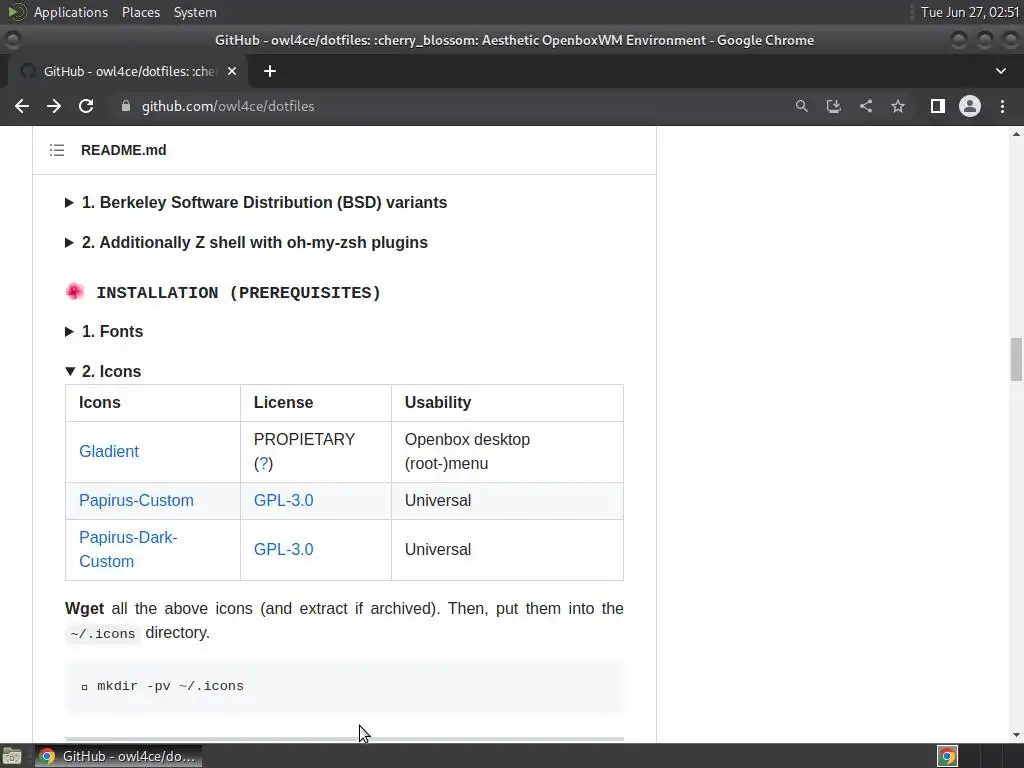Collapse the 2. Icons section
Viewport: 1024px width, 768px height.
[103, 372]
